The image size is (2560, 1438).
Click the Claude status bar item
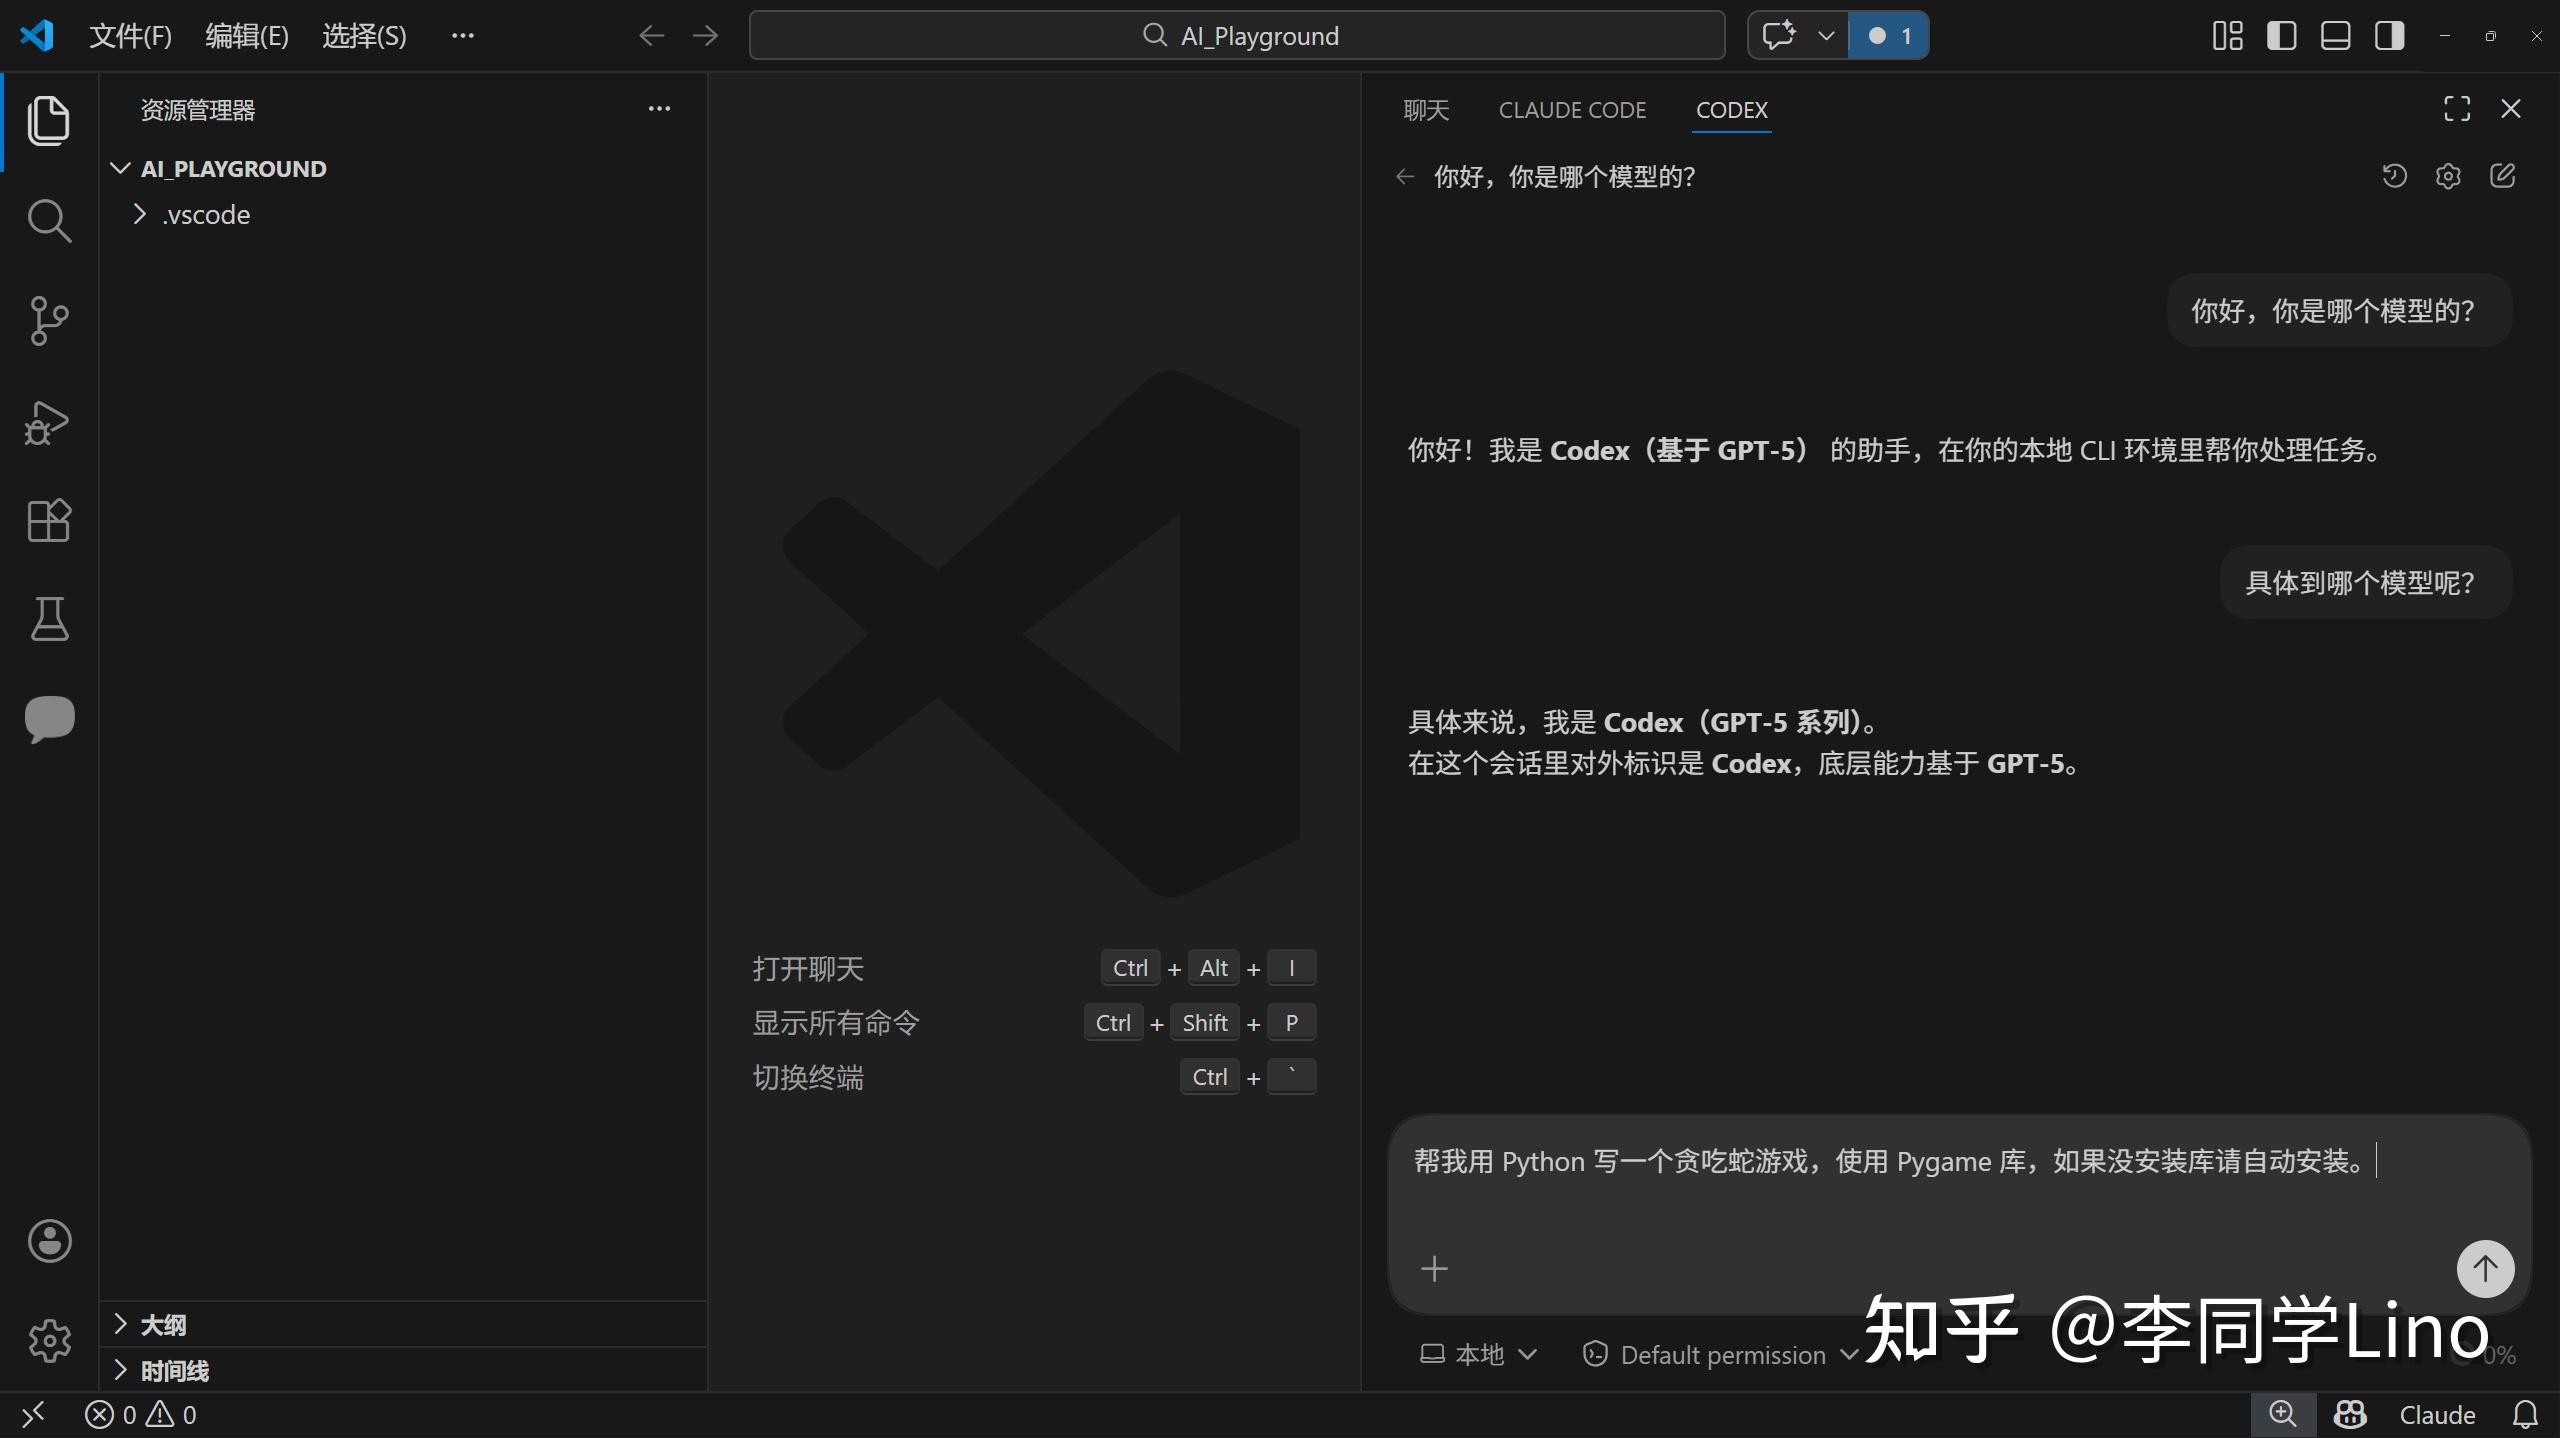point(2436,1415)
